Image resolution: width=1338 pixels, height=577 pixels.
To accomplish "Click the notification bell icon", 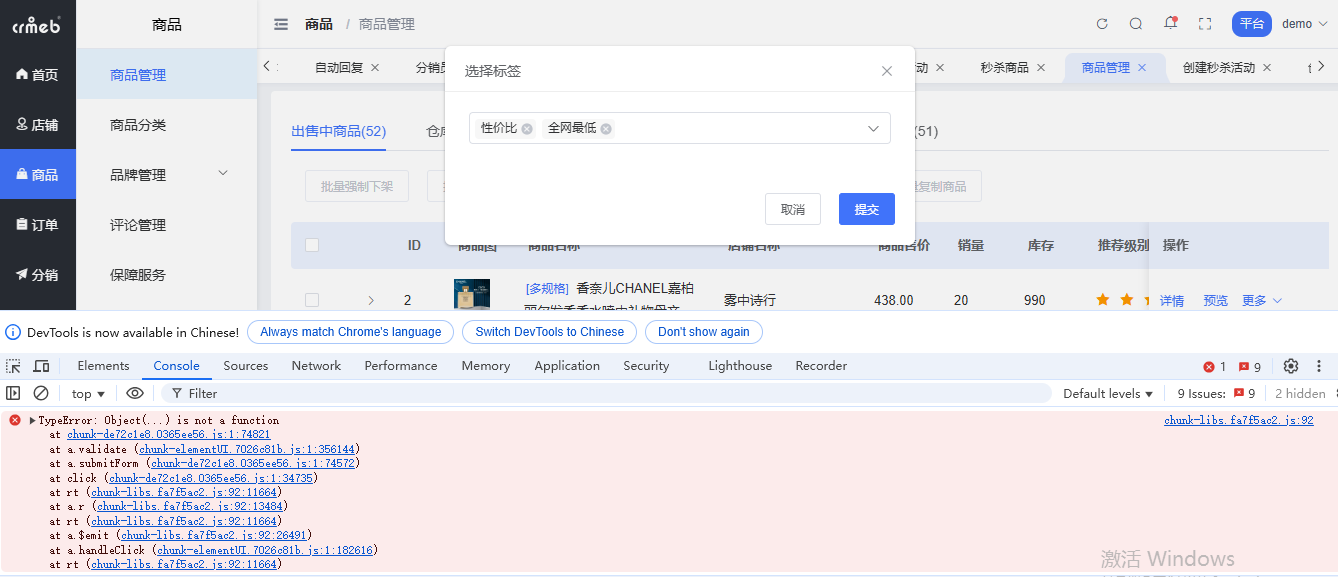I will click(x=1170, y=23).
